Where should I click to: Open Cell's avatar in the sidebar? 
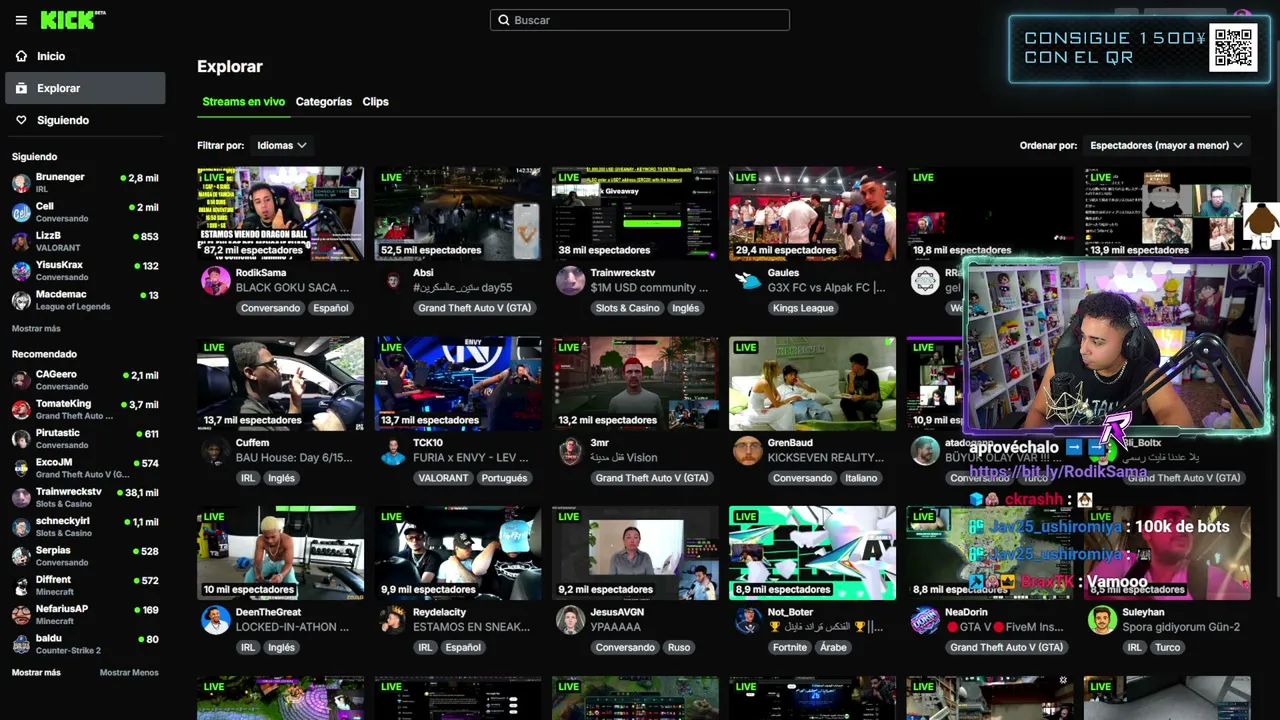pos(21,212)
